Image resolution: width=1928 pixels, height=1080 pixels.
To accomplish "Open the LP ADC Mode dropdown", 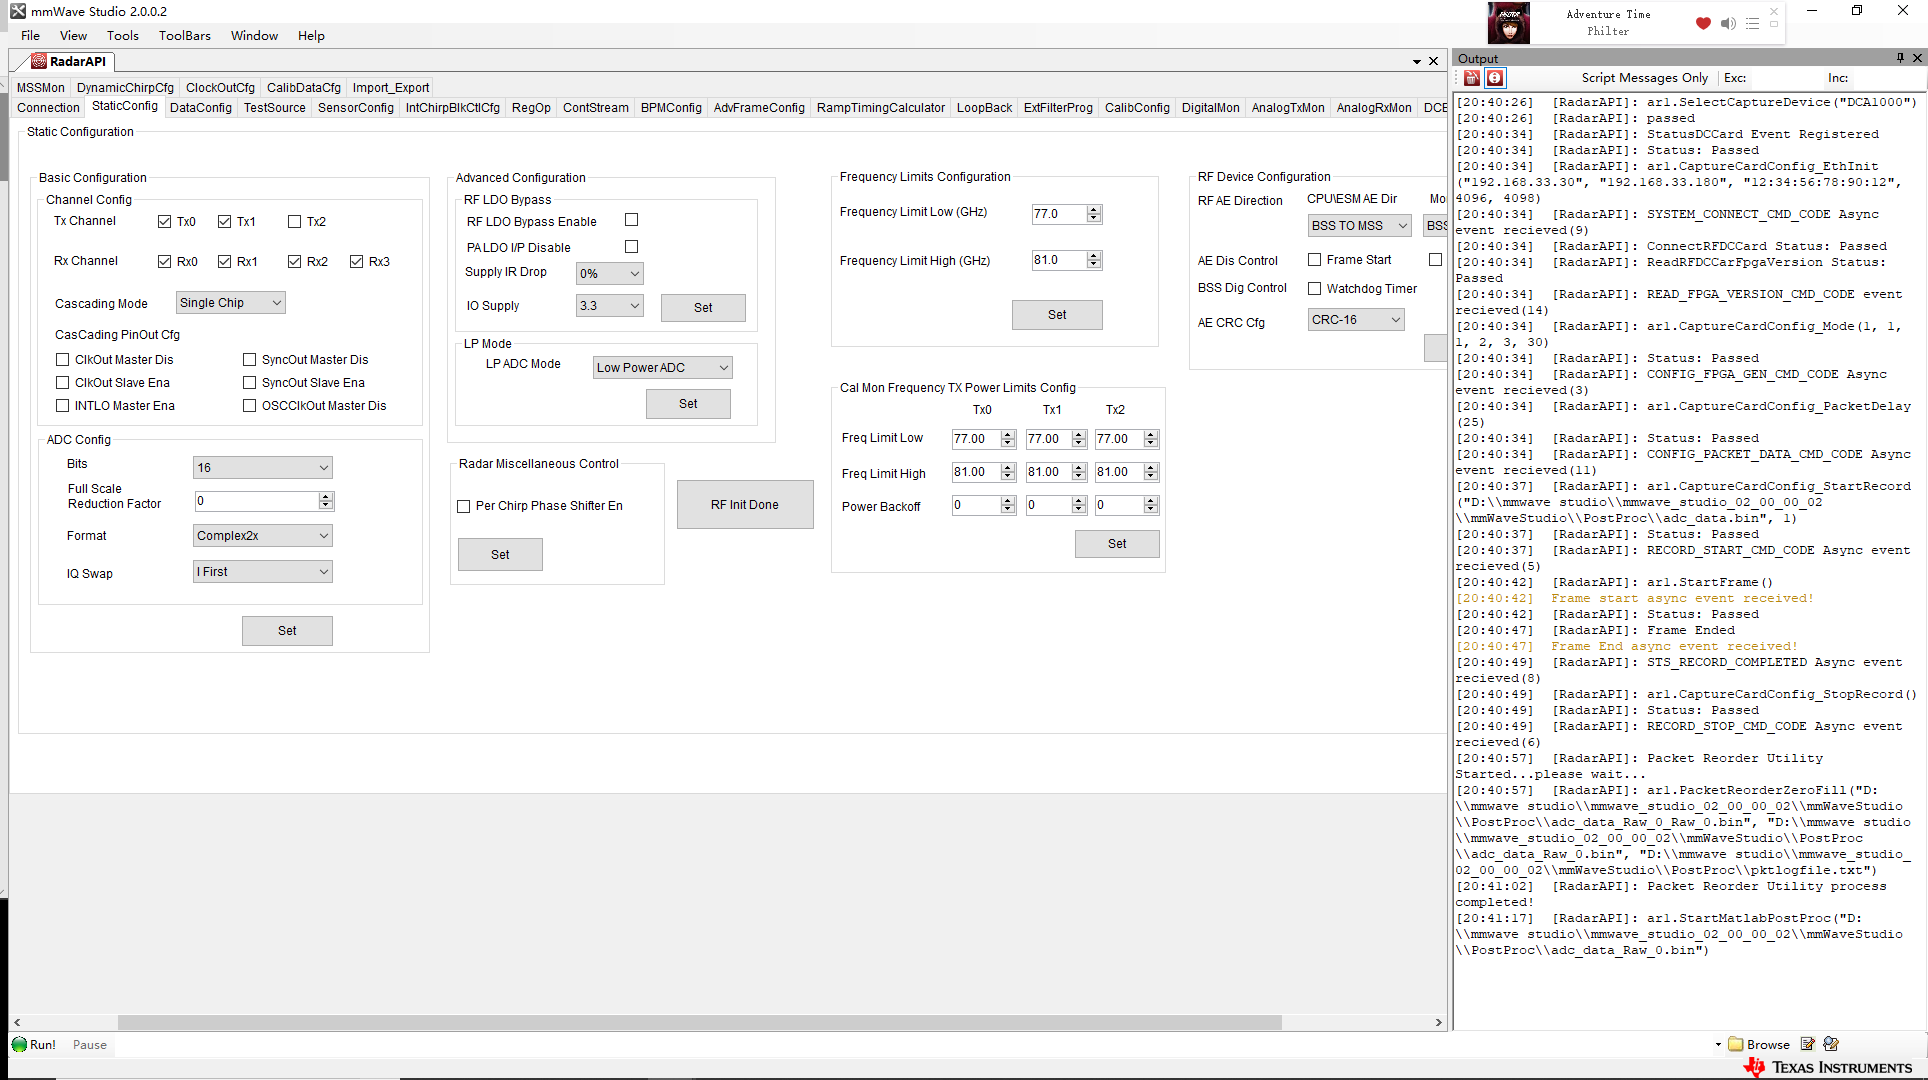I will [662, 368].
